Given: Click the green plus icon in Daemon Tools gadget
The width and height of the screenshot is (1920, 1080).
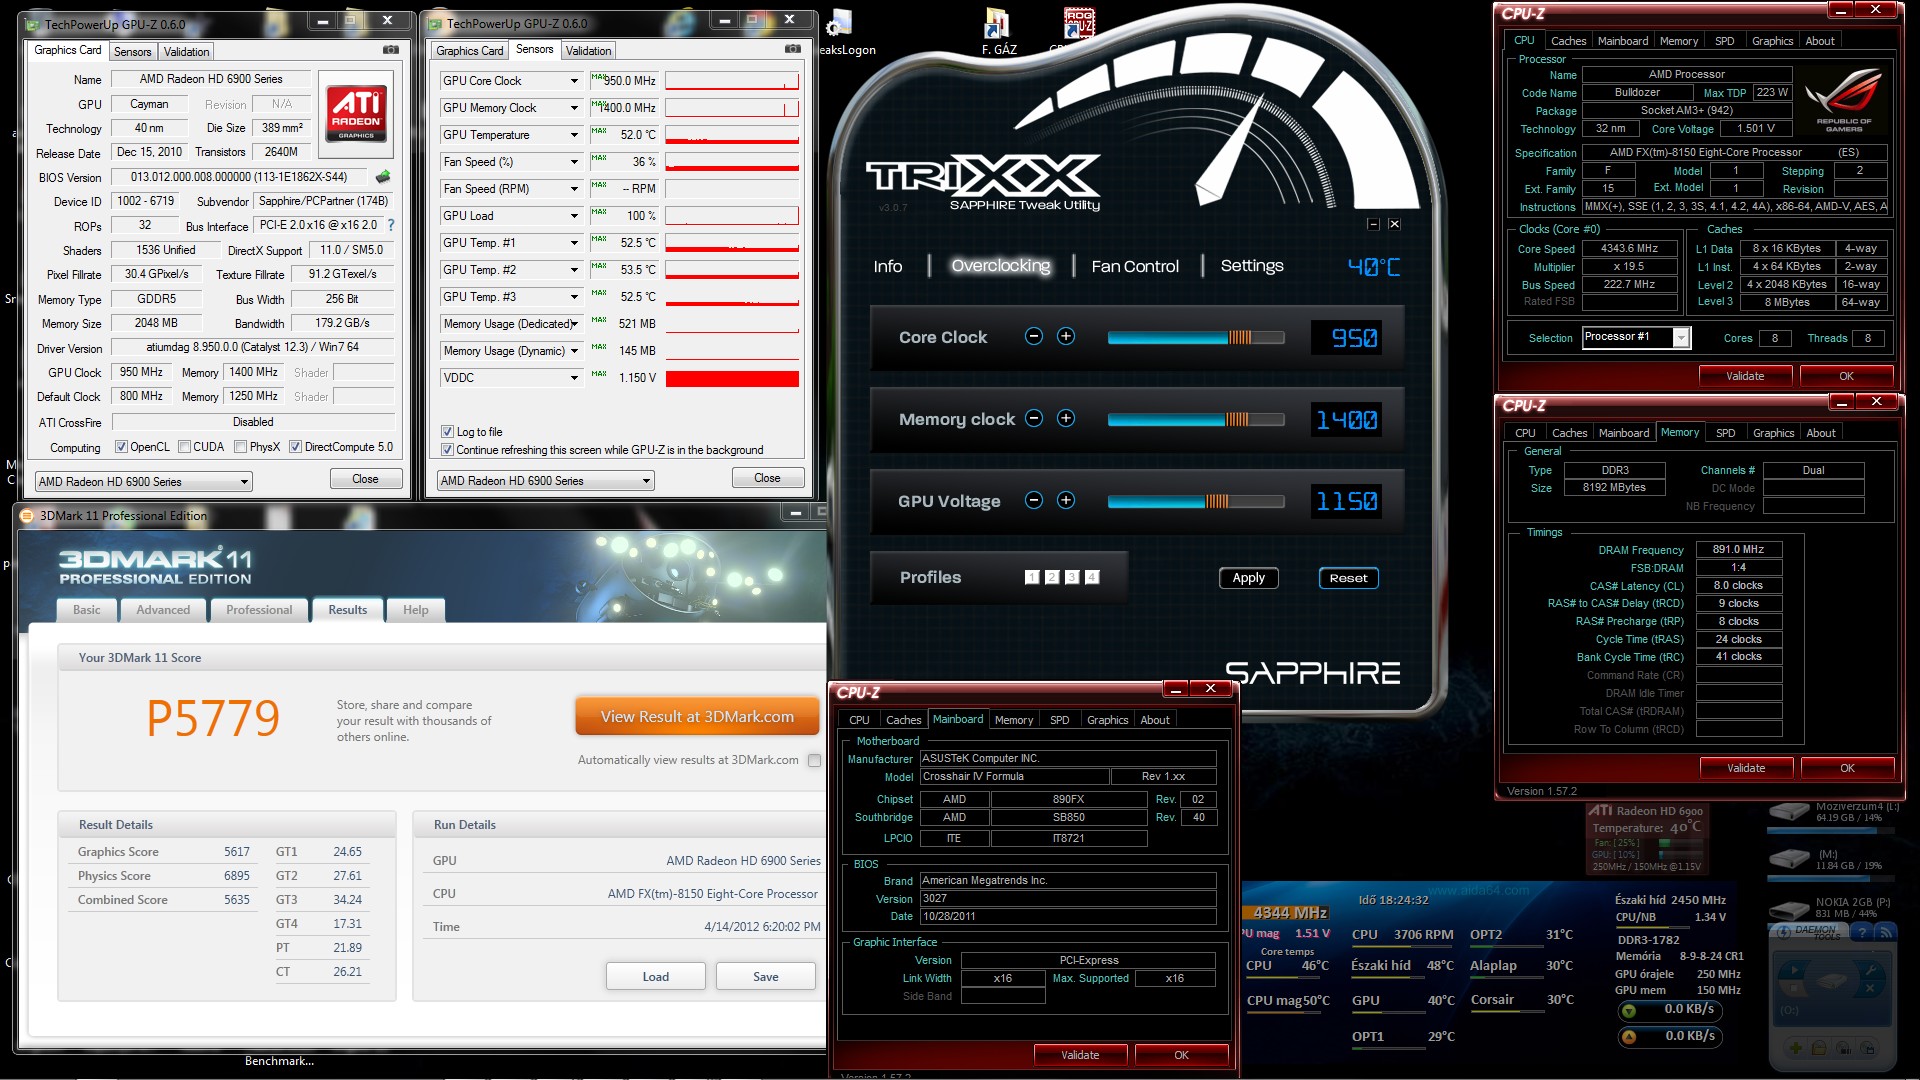Looking at the screenshot, I should tap(1796, 1048).
